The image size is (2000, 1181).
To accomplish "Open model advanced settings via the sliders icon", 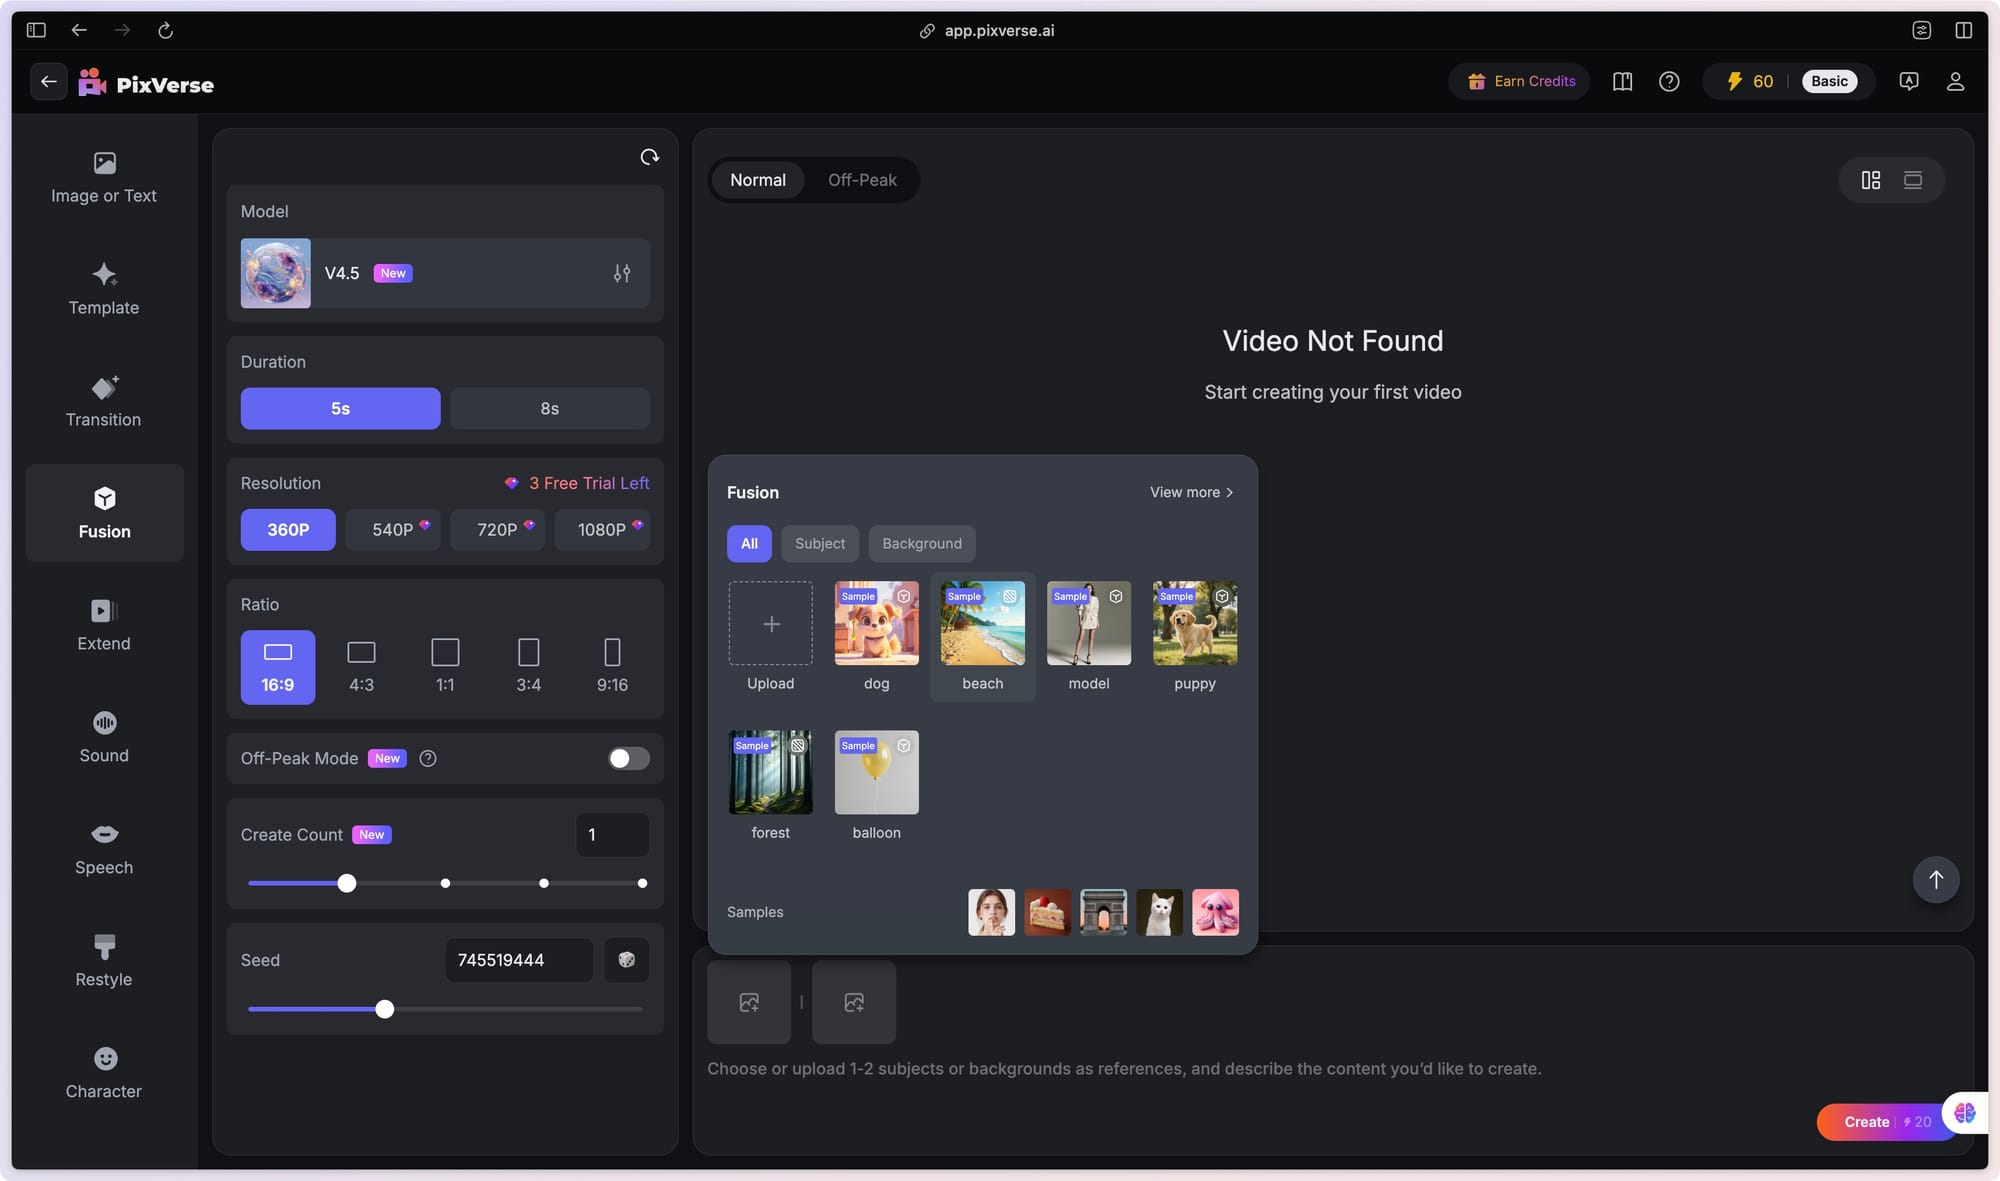I will [x=621, y=272].
